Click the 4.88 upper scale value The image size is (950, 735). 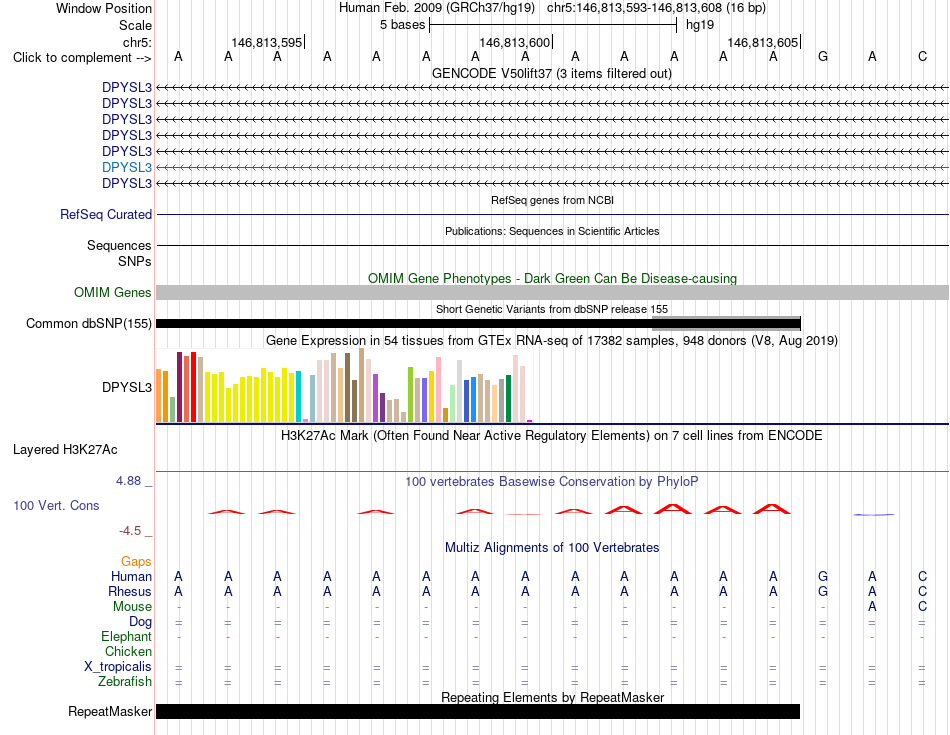click(128, 481)
